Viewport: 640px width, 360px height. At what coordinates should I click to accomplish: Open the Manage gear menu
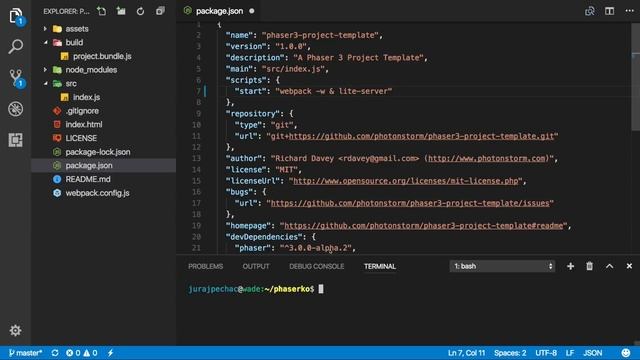click(x=16, y=330)
